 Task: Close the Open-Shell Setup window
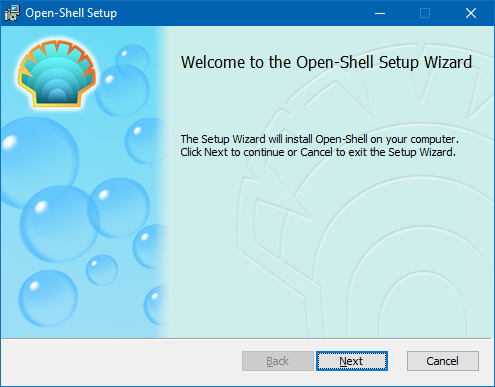pos(471,13)
